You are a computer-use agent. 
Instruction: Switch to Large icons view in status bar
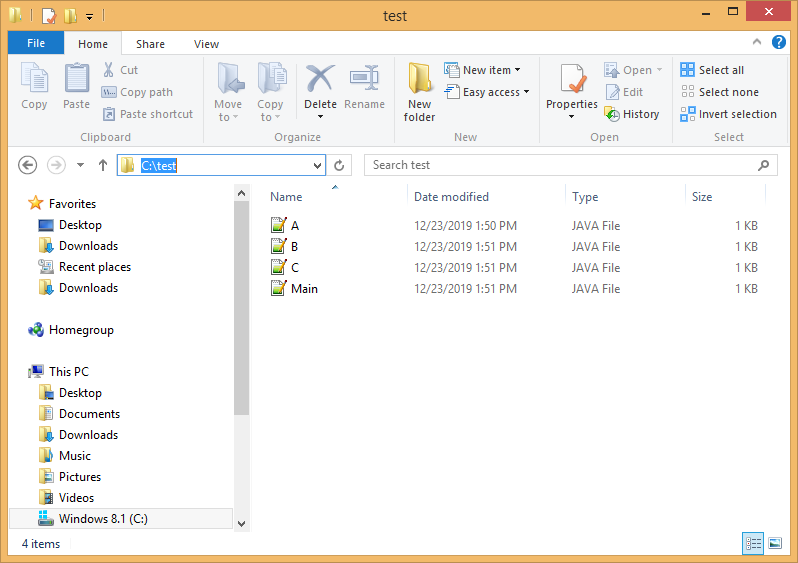coord(775,543)
